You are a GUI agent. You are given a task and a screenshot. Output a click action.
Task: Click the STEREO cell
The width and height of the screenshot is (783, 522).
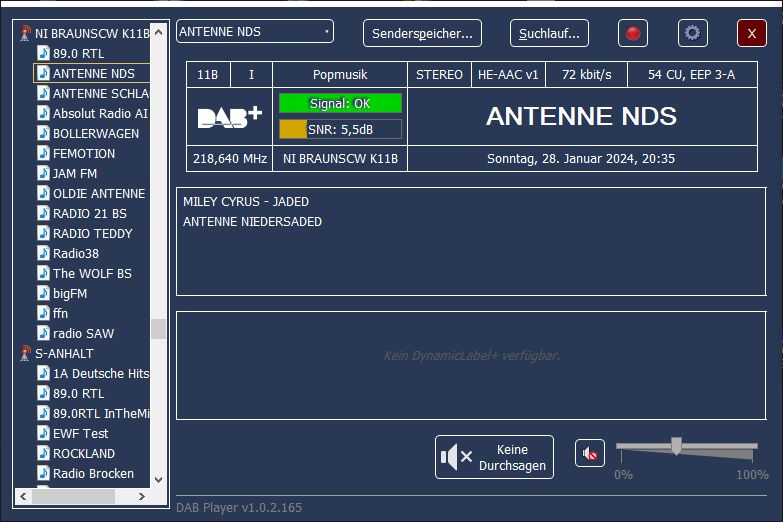pyautogui.click(x=439, y=74)
